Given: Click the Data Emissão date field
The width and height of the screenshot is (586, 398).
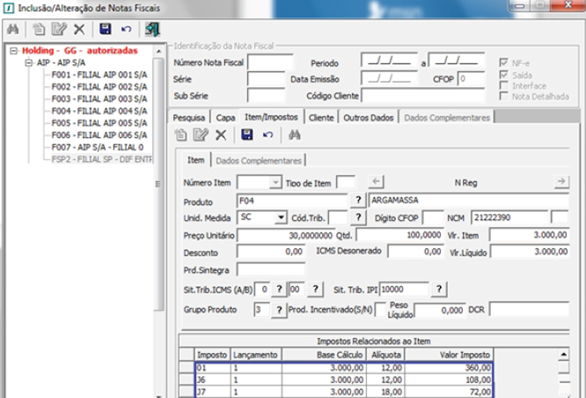Looking at the screenshot, I should point(389,79).
